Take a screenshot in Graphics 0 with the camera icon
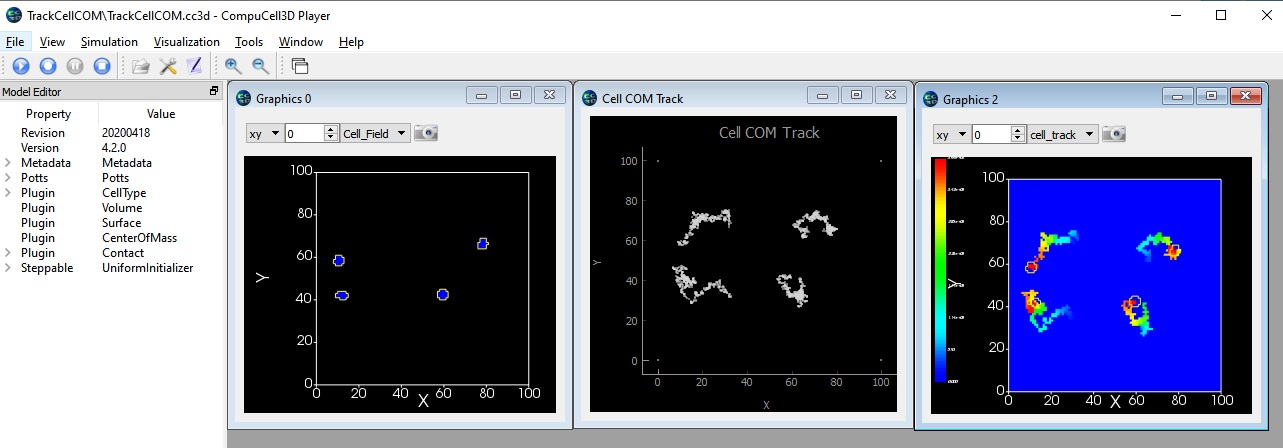The width and height of the screenshot is (1283, 448). pos(426,133)
